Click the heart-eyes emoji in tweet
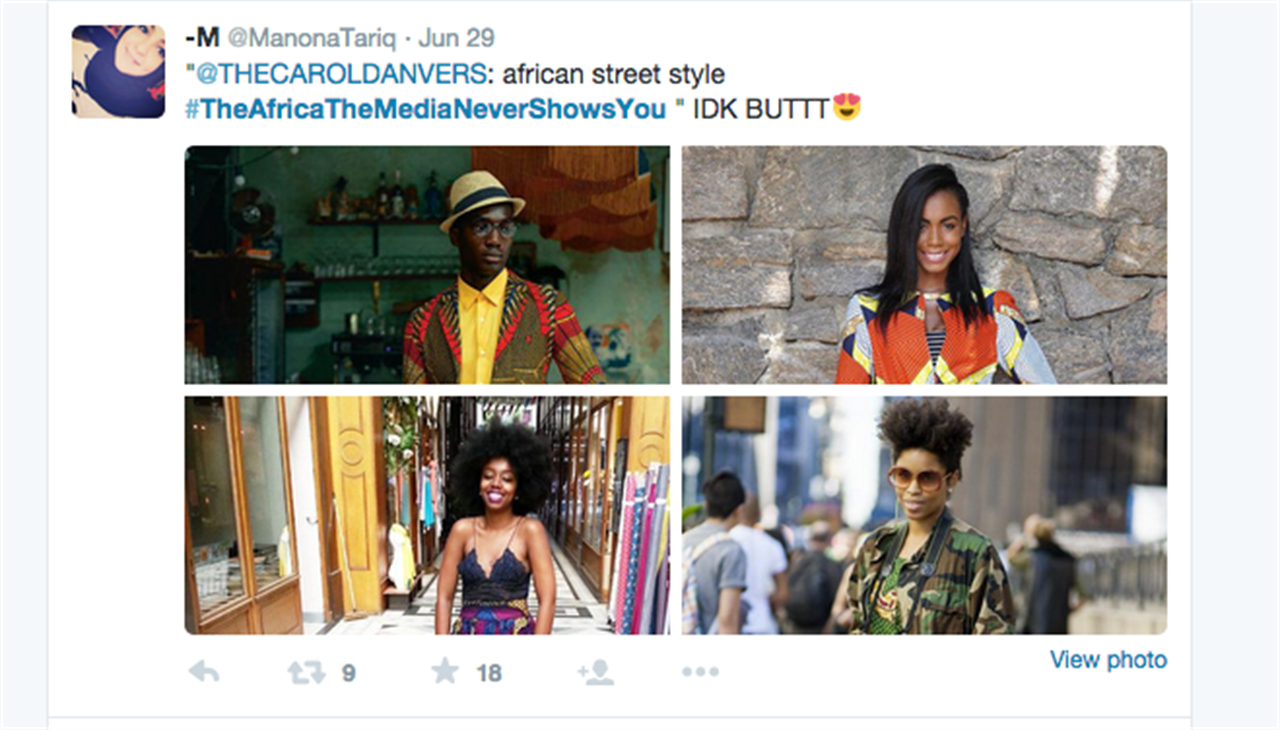Viewport: 1280px width, 730px height. [847, 108]
